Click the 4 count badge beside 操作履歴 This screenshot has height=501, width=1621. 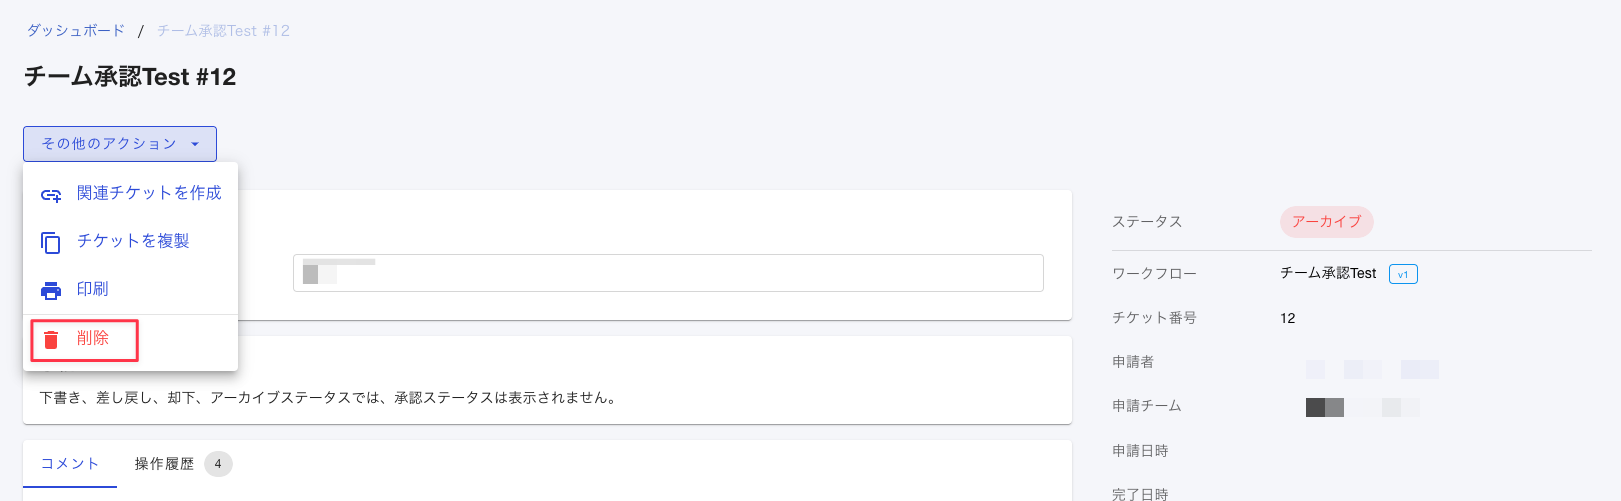pos(218,464)
